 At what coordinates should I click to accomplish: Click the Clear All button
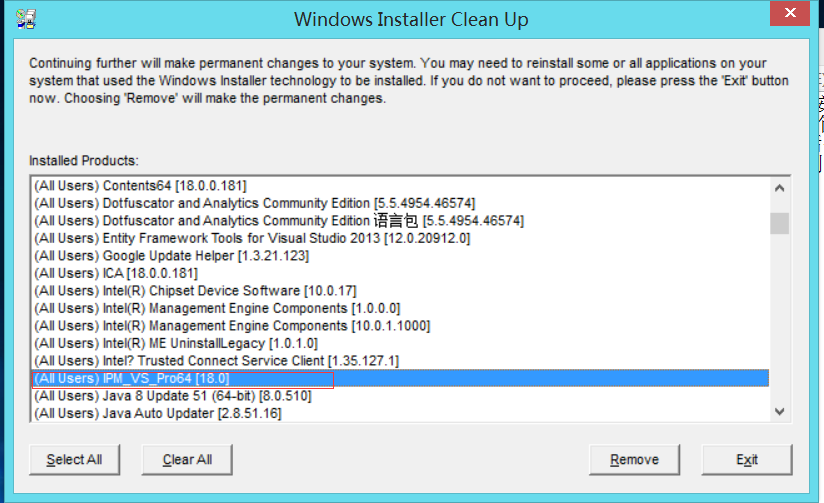coord(187,459)
